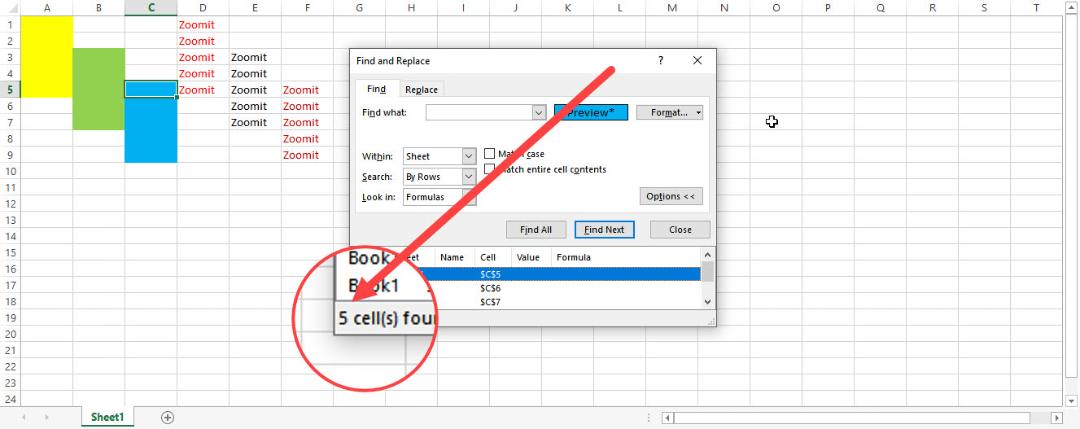Select the Sheet1 worksheet tab
The height and width of the screenshot is (429, 1080).
click(x=107, y=417)
